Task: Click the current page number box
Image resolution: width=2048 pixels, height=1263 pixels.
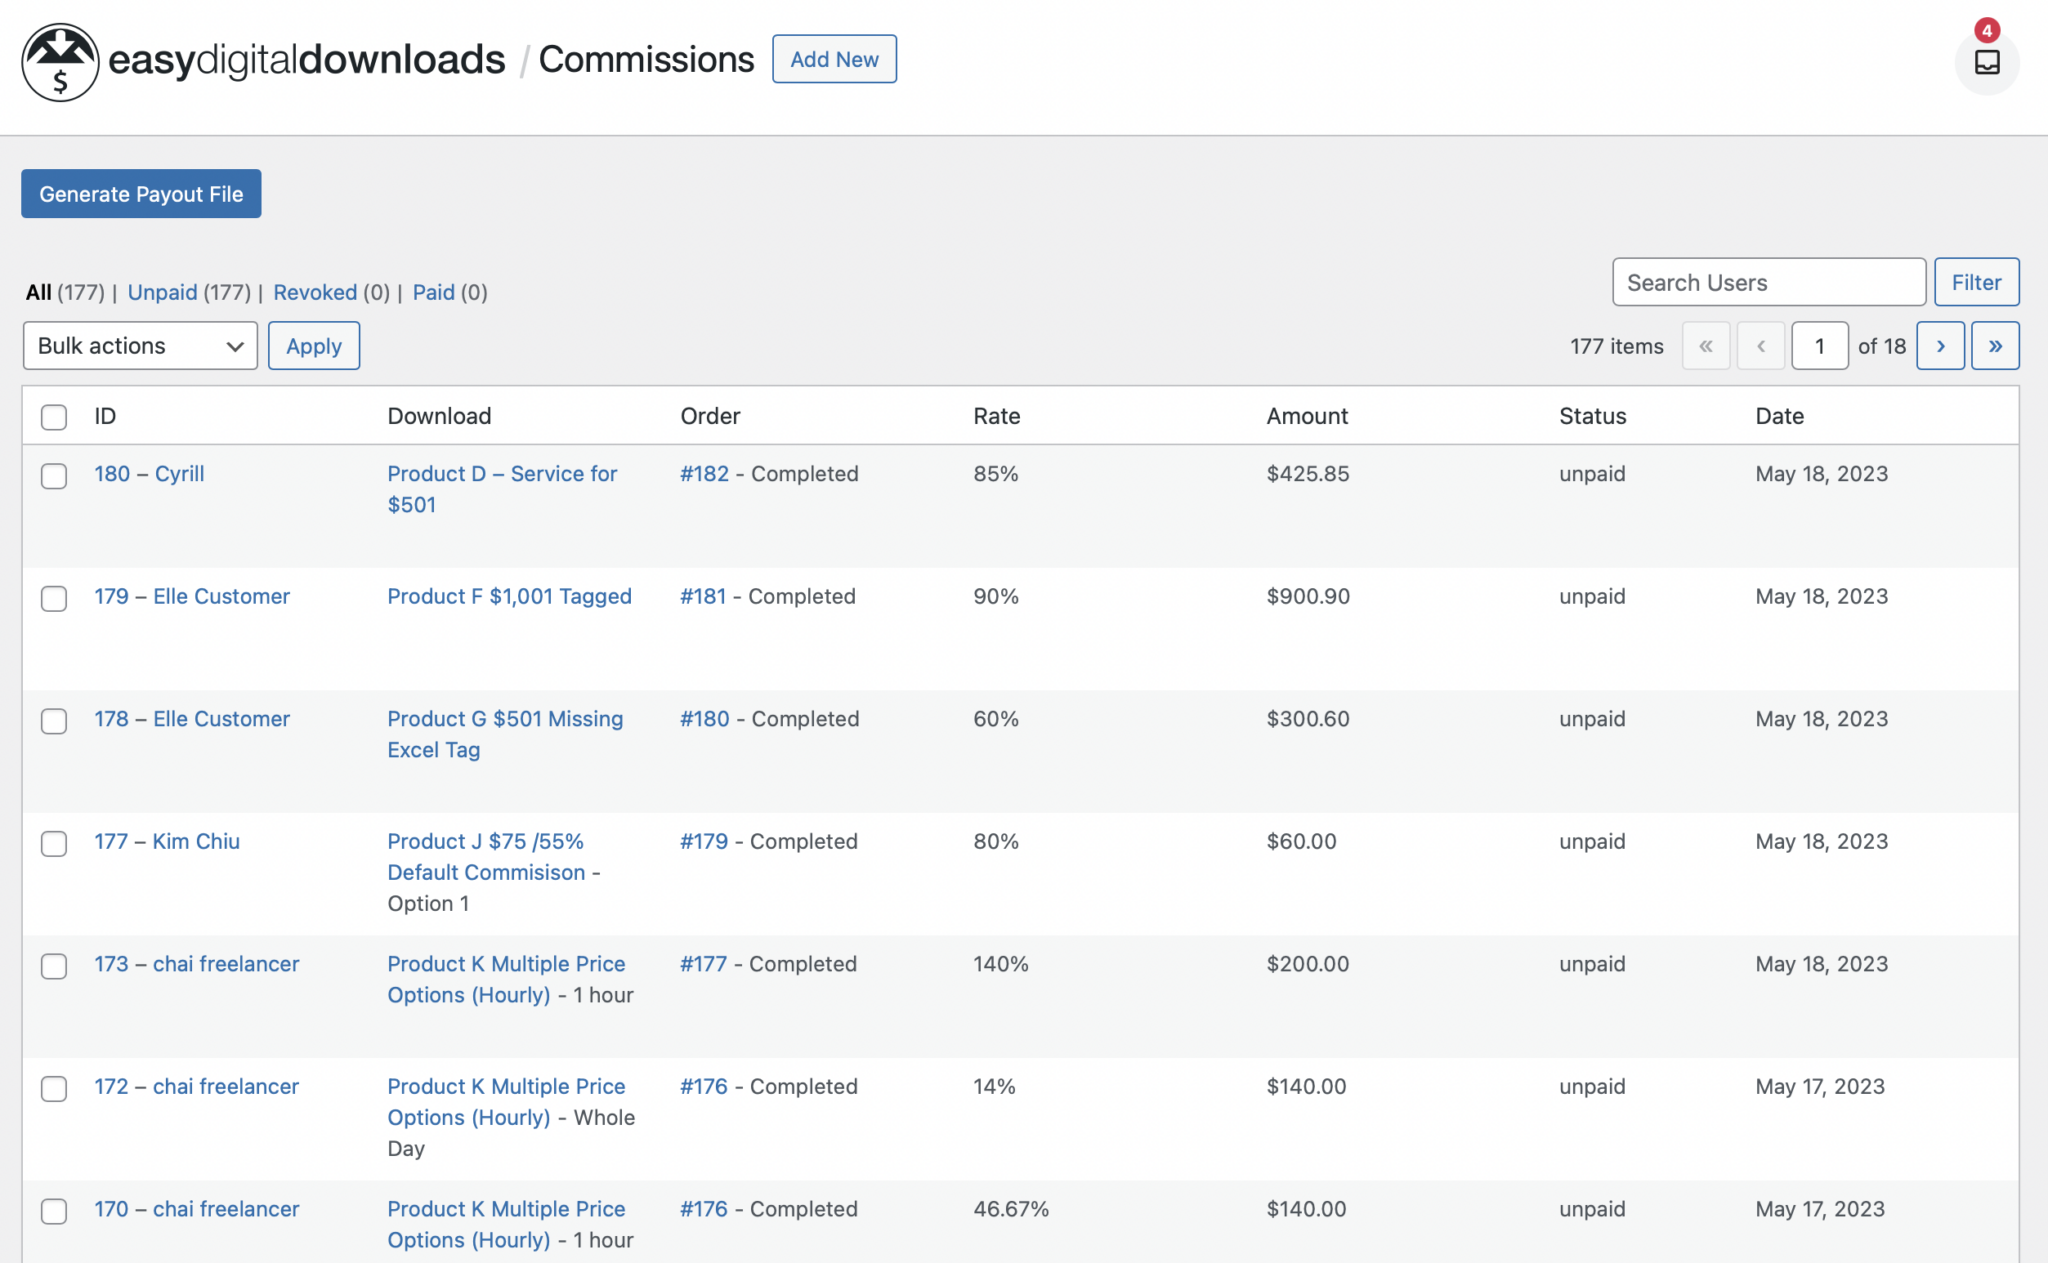Action: 1819,346
